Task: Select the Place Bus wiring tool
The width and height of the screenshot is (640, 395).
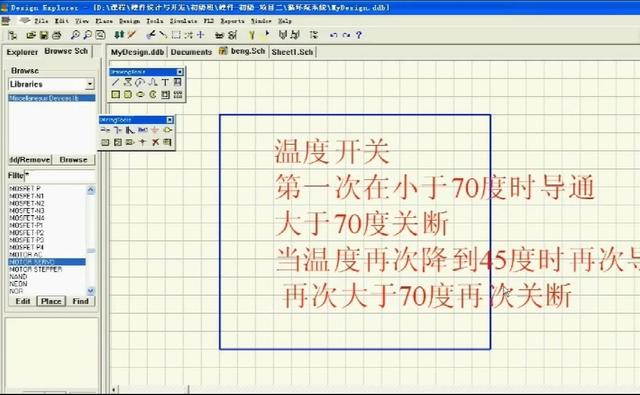Action: [x=118, y=130]
